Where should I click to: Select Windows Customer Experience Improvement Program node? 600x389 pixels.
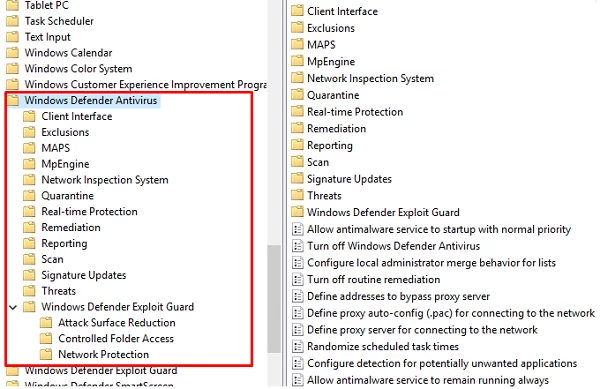(145, 85)
